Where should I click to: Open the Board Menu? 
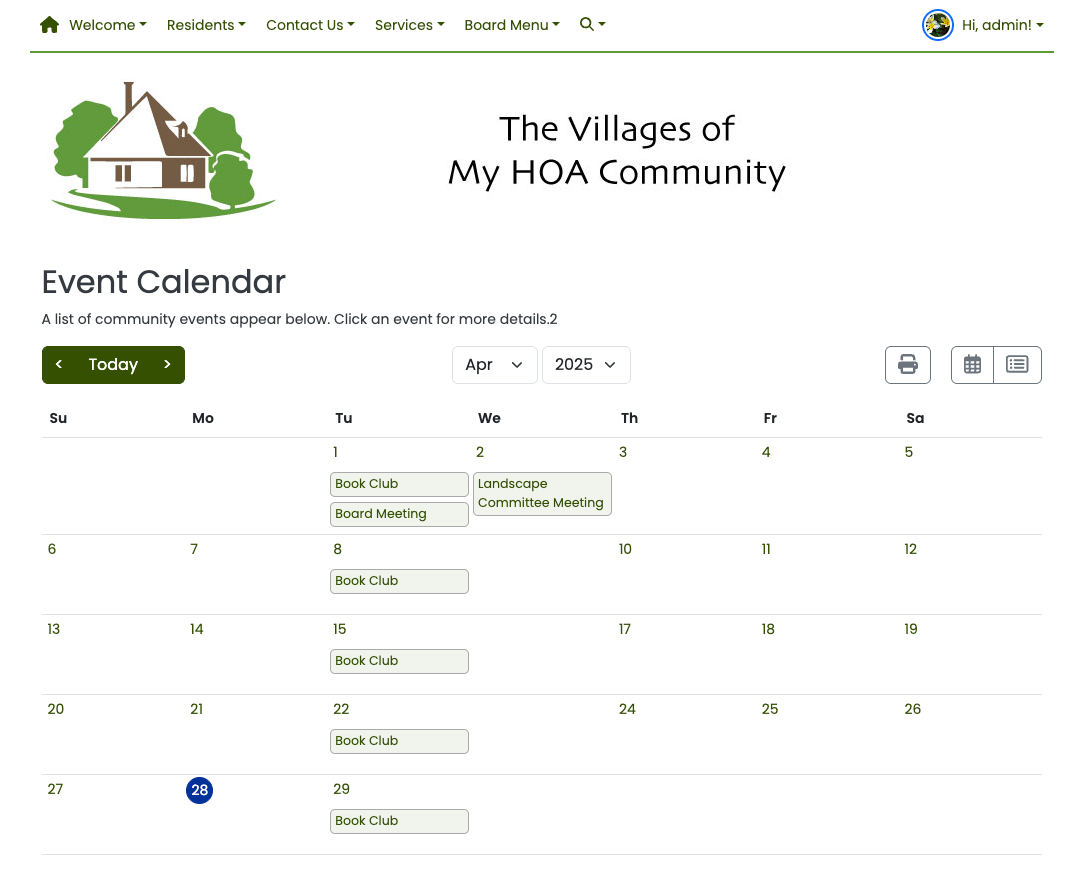pos(512,24)
